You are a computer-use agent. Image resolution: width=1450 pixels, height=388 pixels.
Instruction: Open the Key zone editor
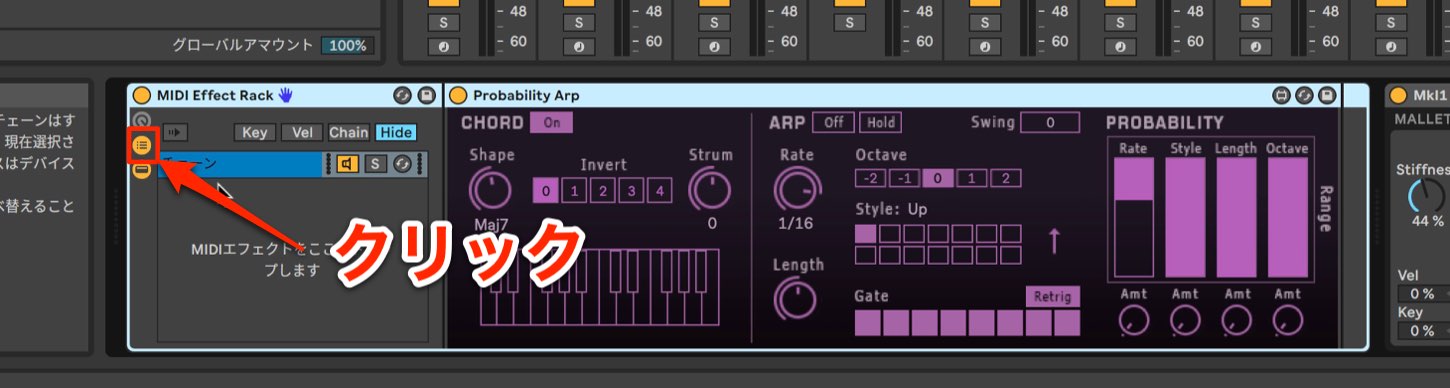click(x=255, y=132)
